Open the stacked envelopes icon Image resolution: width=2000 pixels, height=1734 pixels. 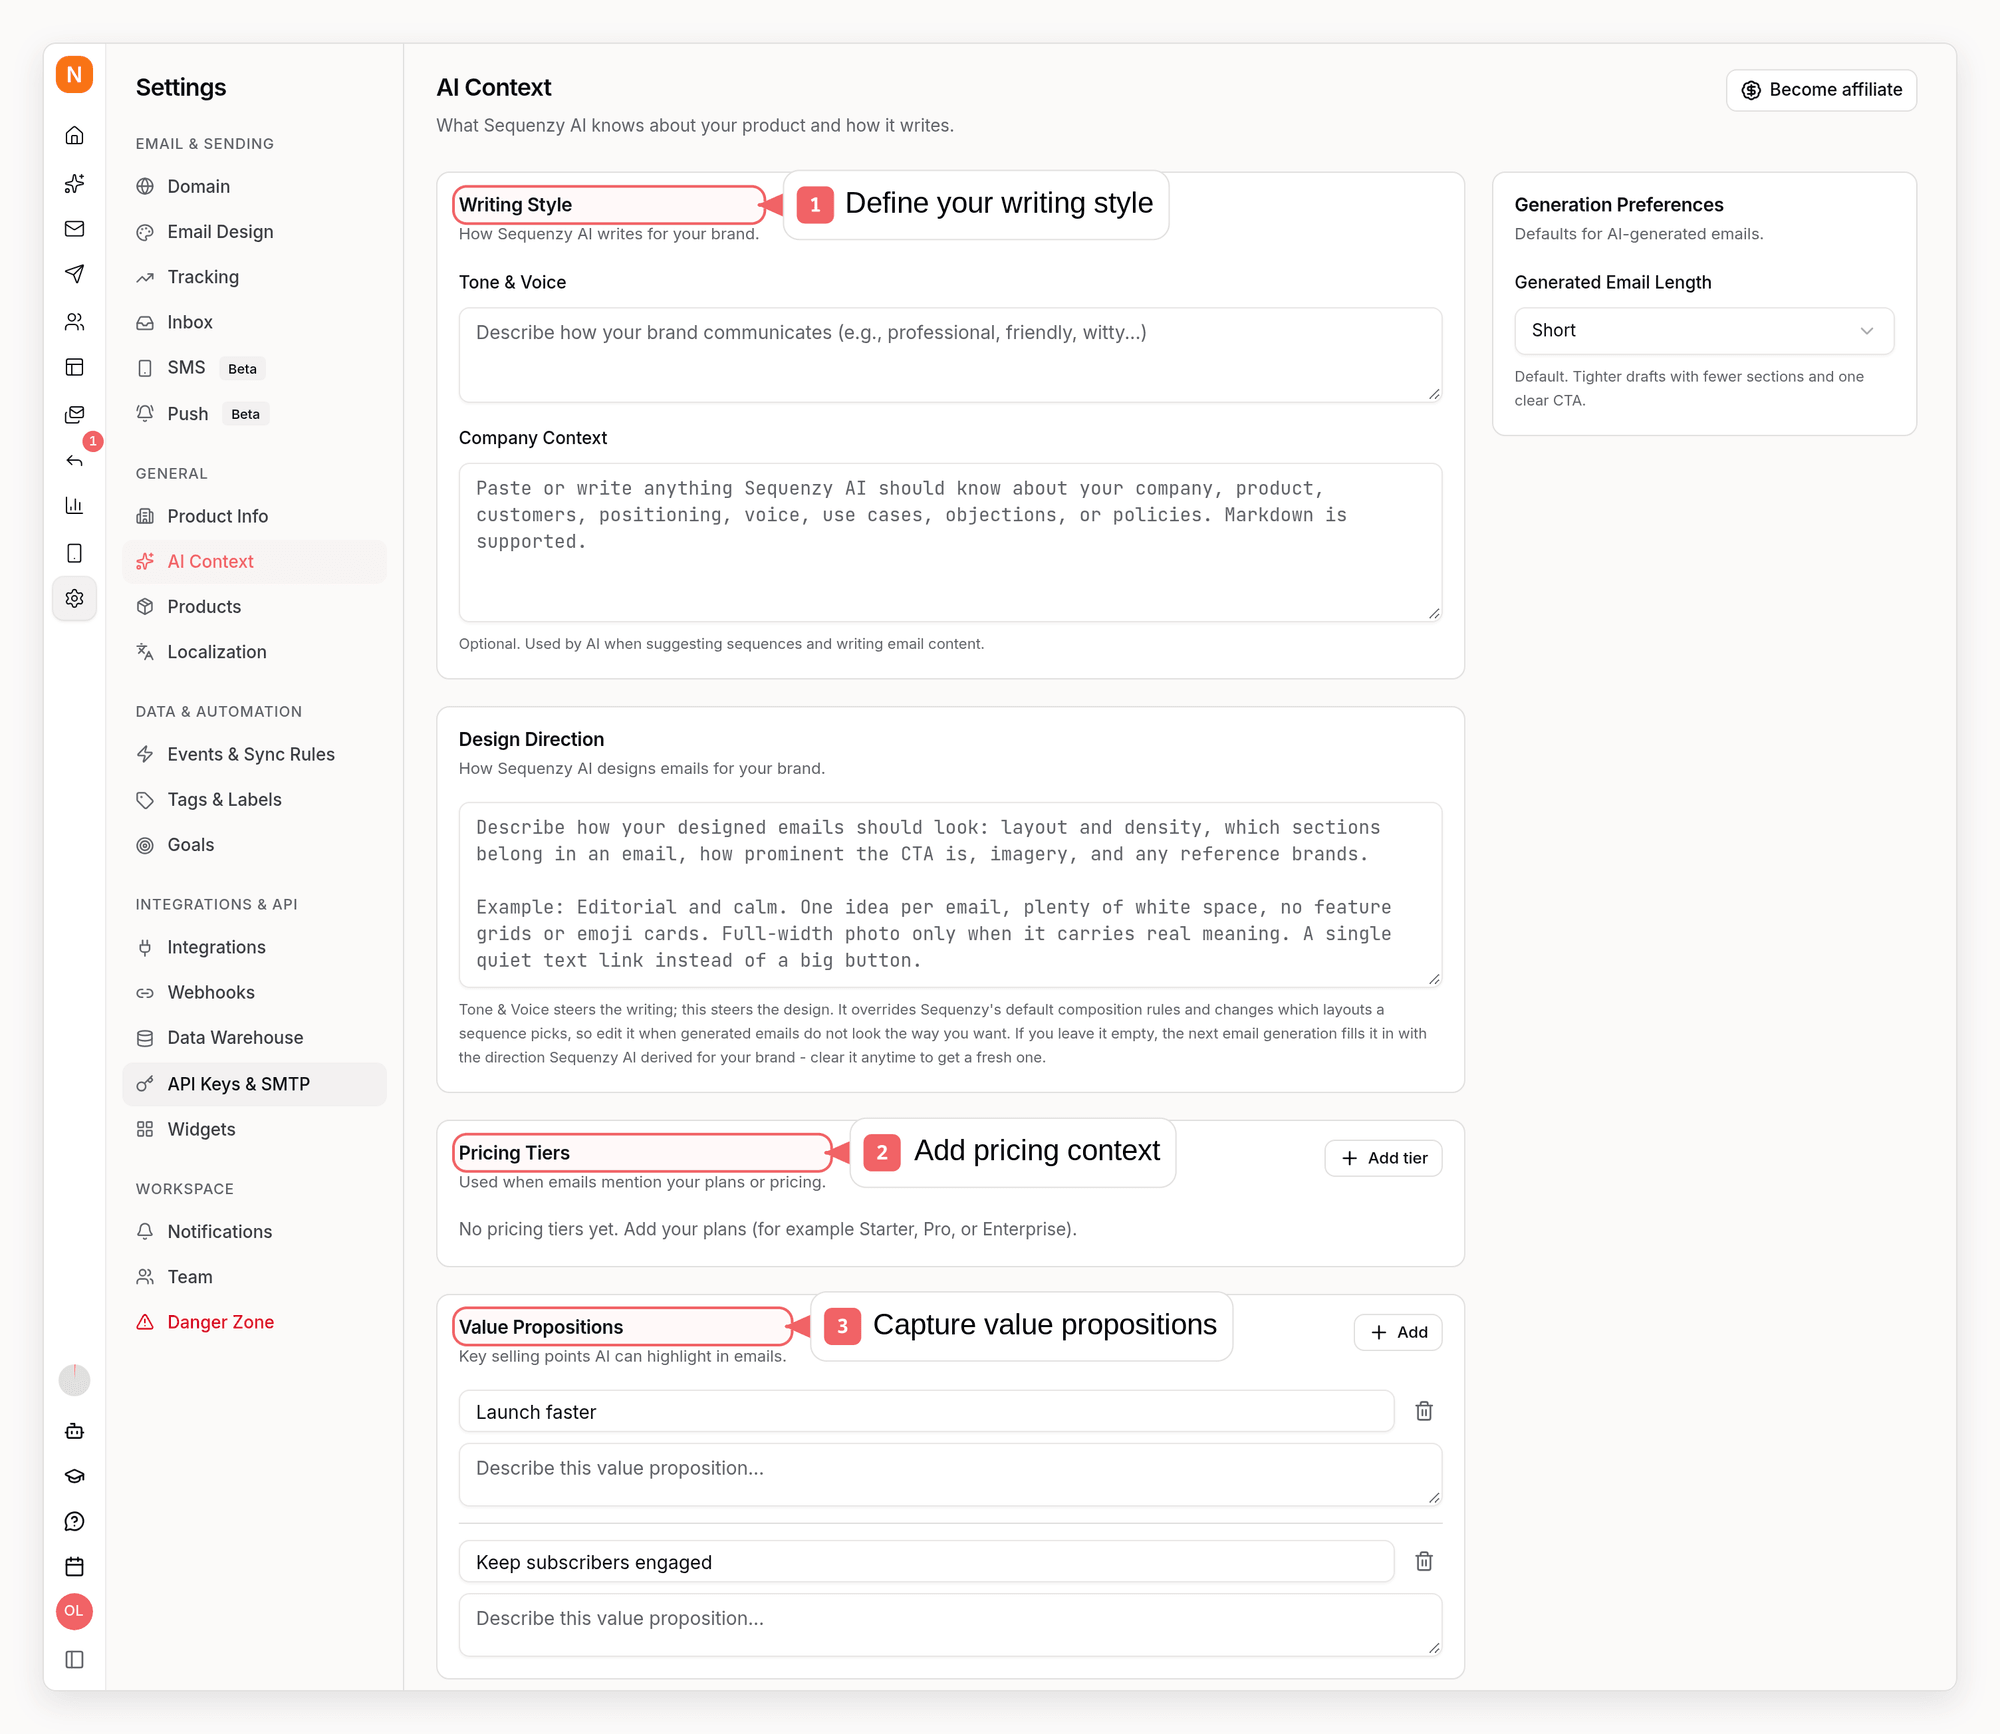[x=74, y=414]
